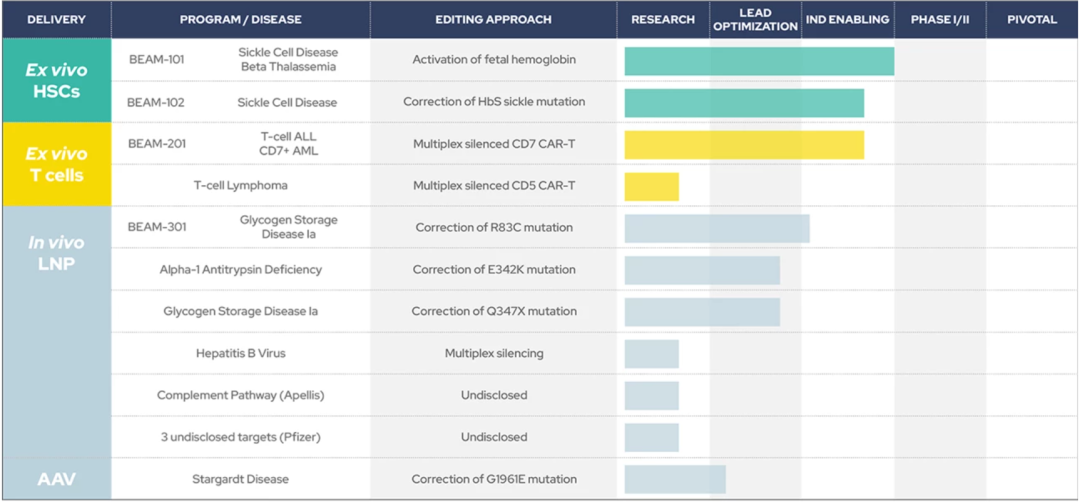Click the PHASE I/II column header
The height and width of the screenshot is (502, 1080).
point(940,20)
